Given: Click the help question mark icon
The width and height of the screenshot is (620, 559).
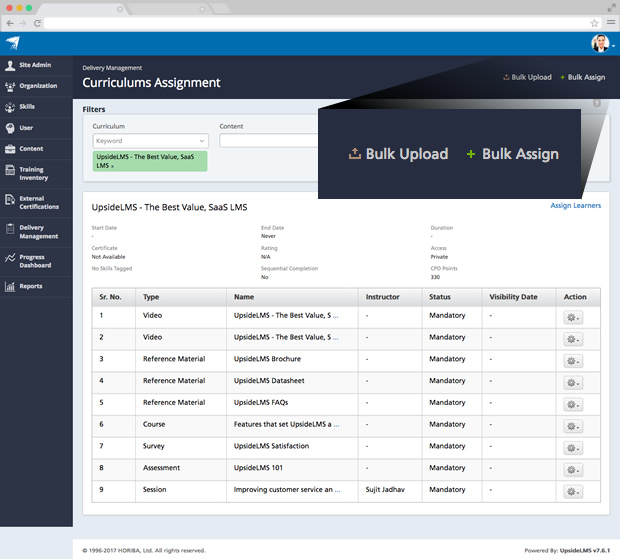Looking at the screenshot, I should click(597, 103).
